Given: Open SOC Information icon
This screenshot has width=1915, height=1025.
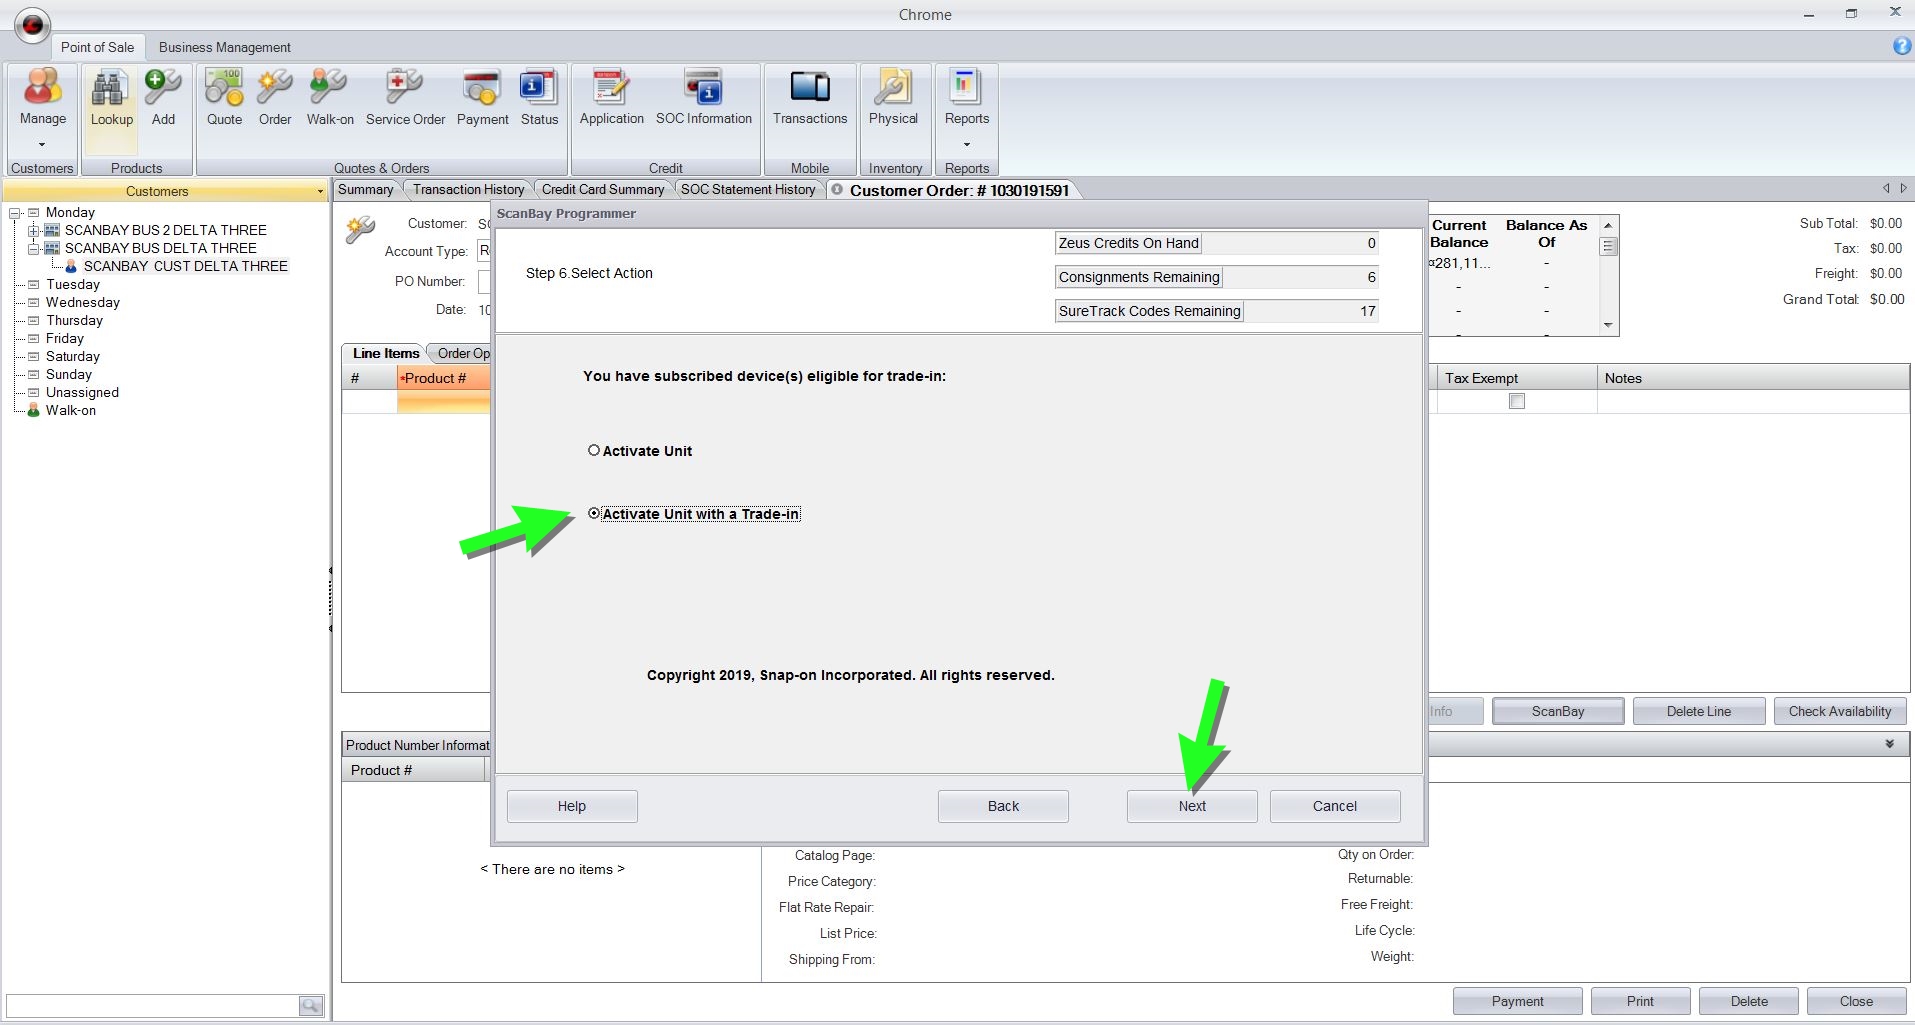Looking at the screenshot, I should 703,90.
